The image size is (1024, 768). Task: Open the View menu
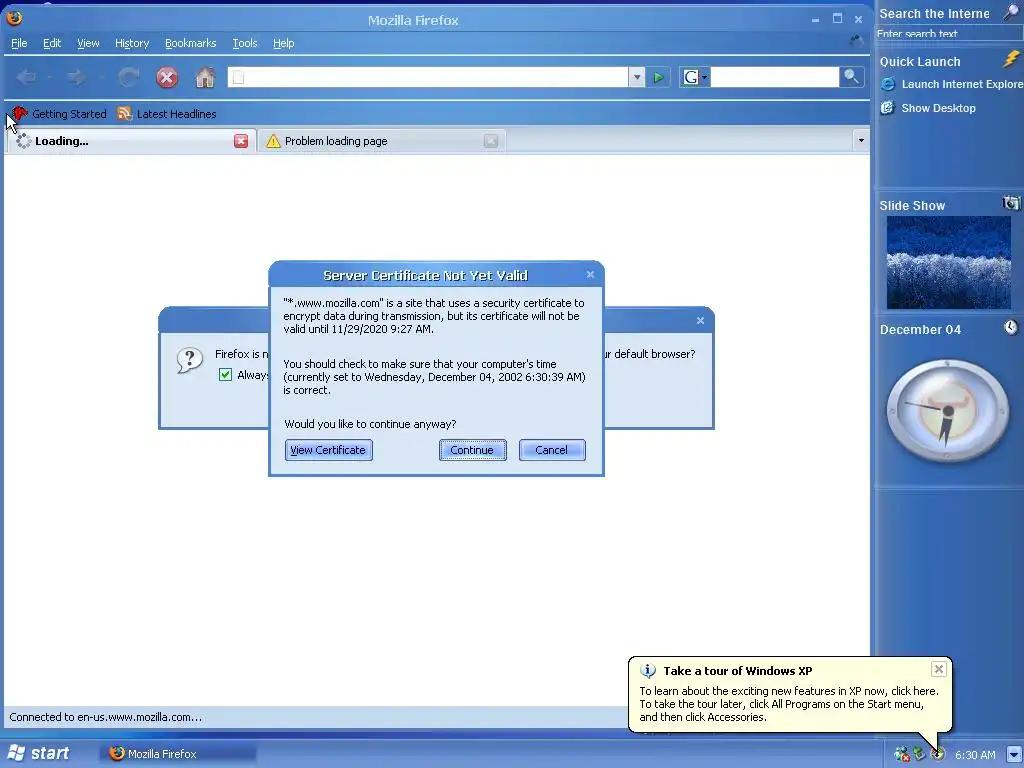point(88,43)
